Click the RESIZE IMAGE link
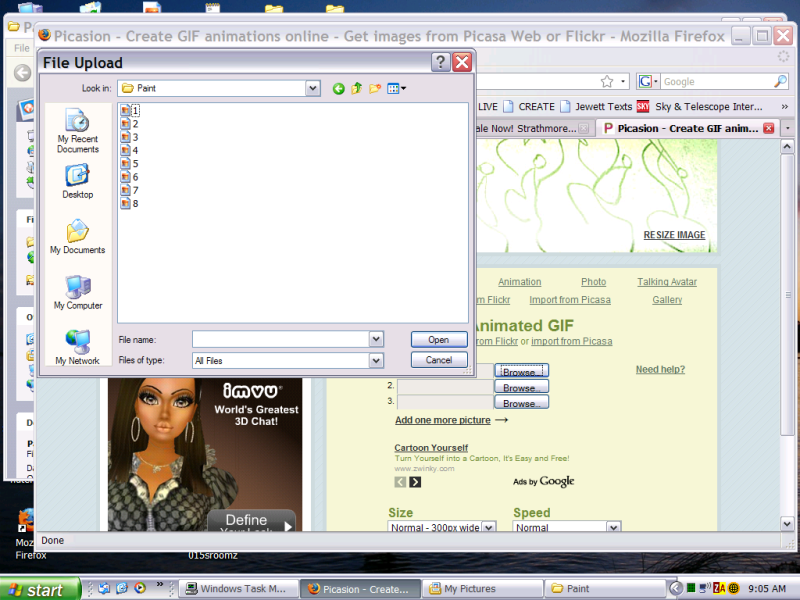The height and width of the screenshot is (600, 800). [x=674, y=235]
